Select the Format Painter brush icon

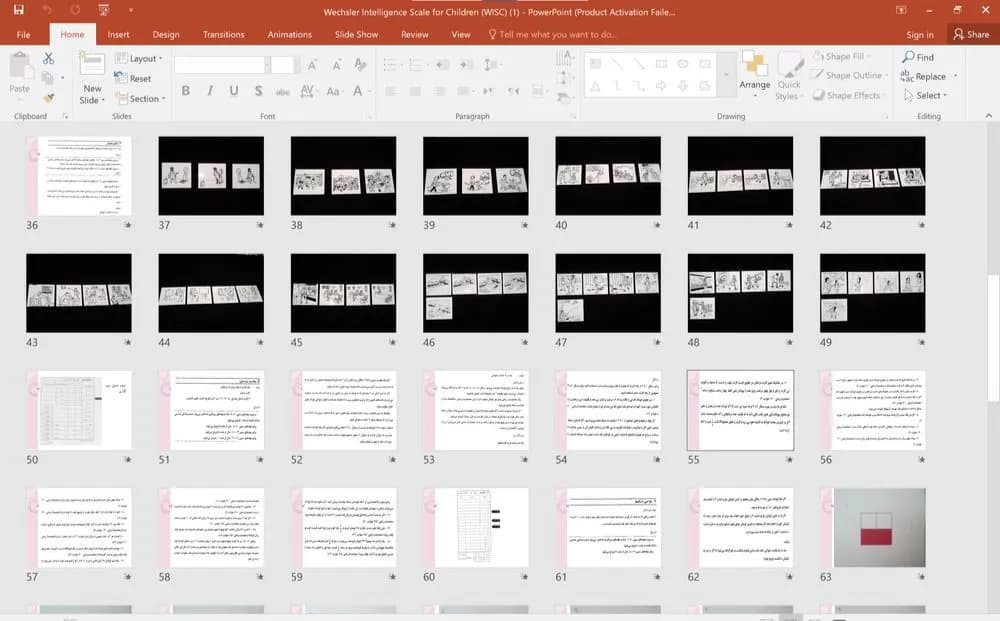pyautogui.click(x=48, y=98)
